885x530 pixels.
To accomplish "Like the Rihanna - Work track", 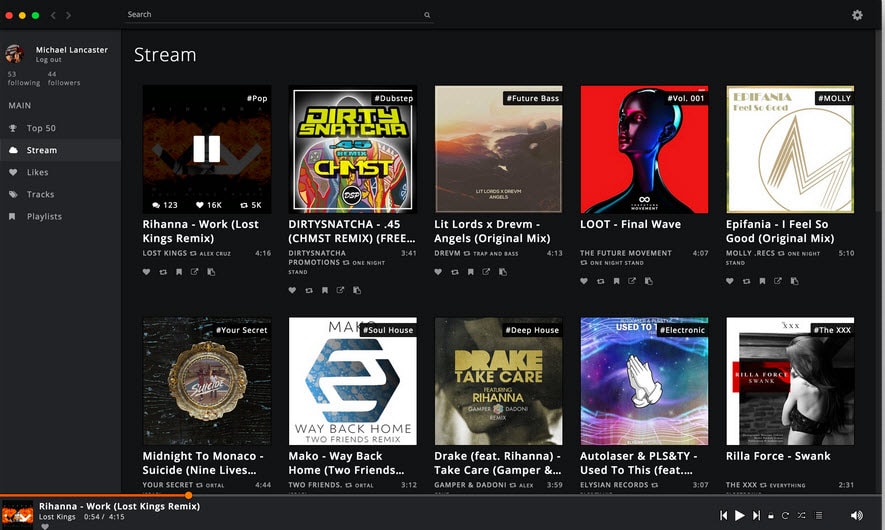I will [147, 272].
